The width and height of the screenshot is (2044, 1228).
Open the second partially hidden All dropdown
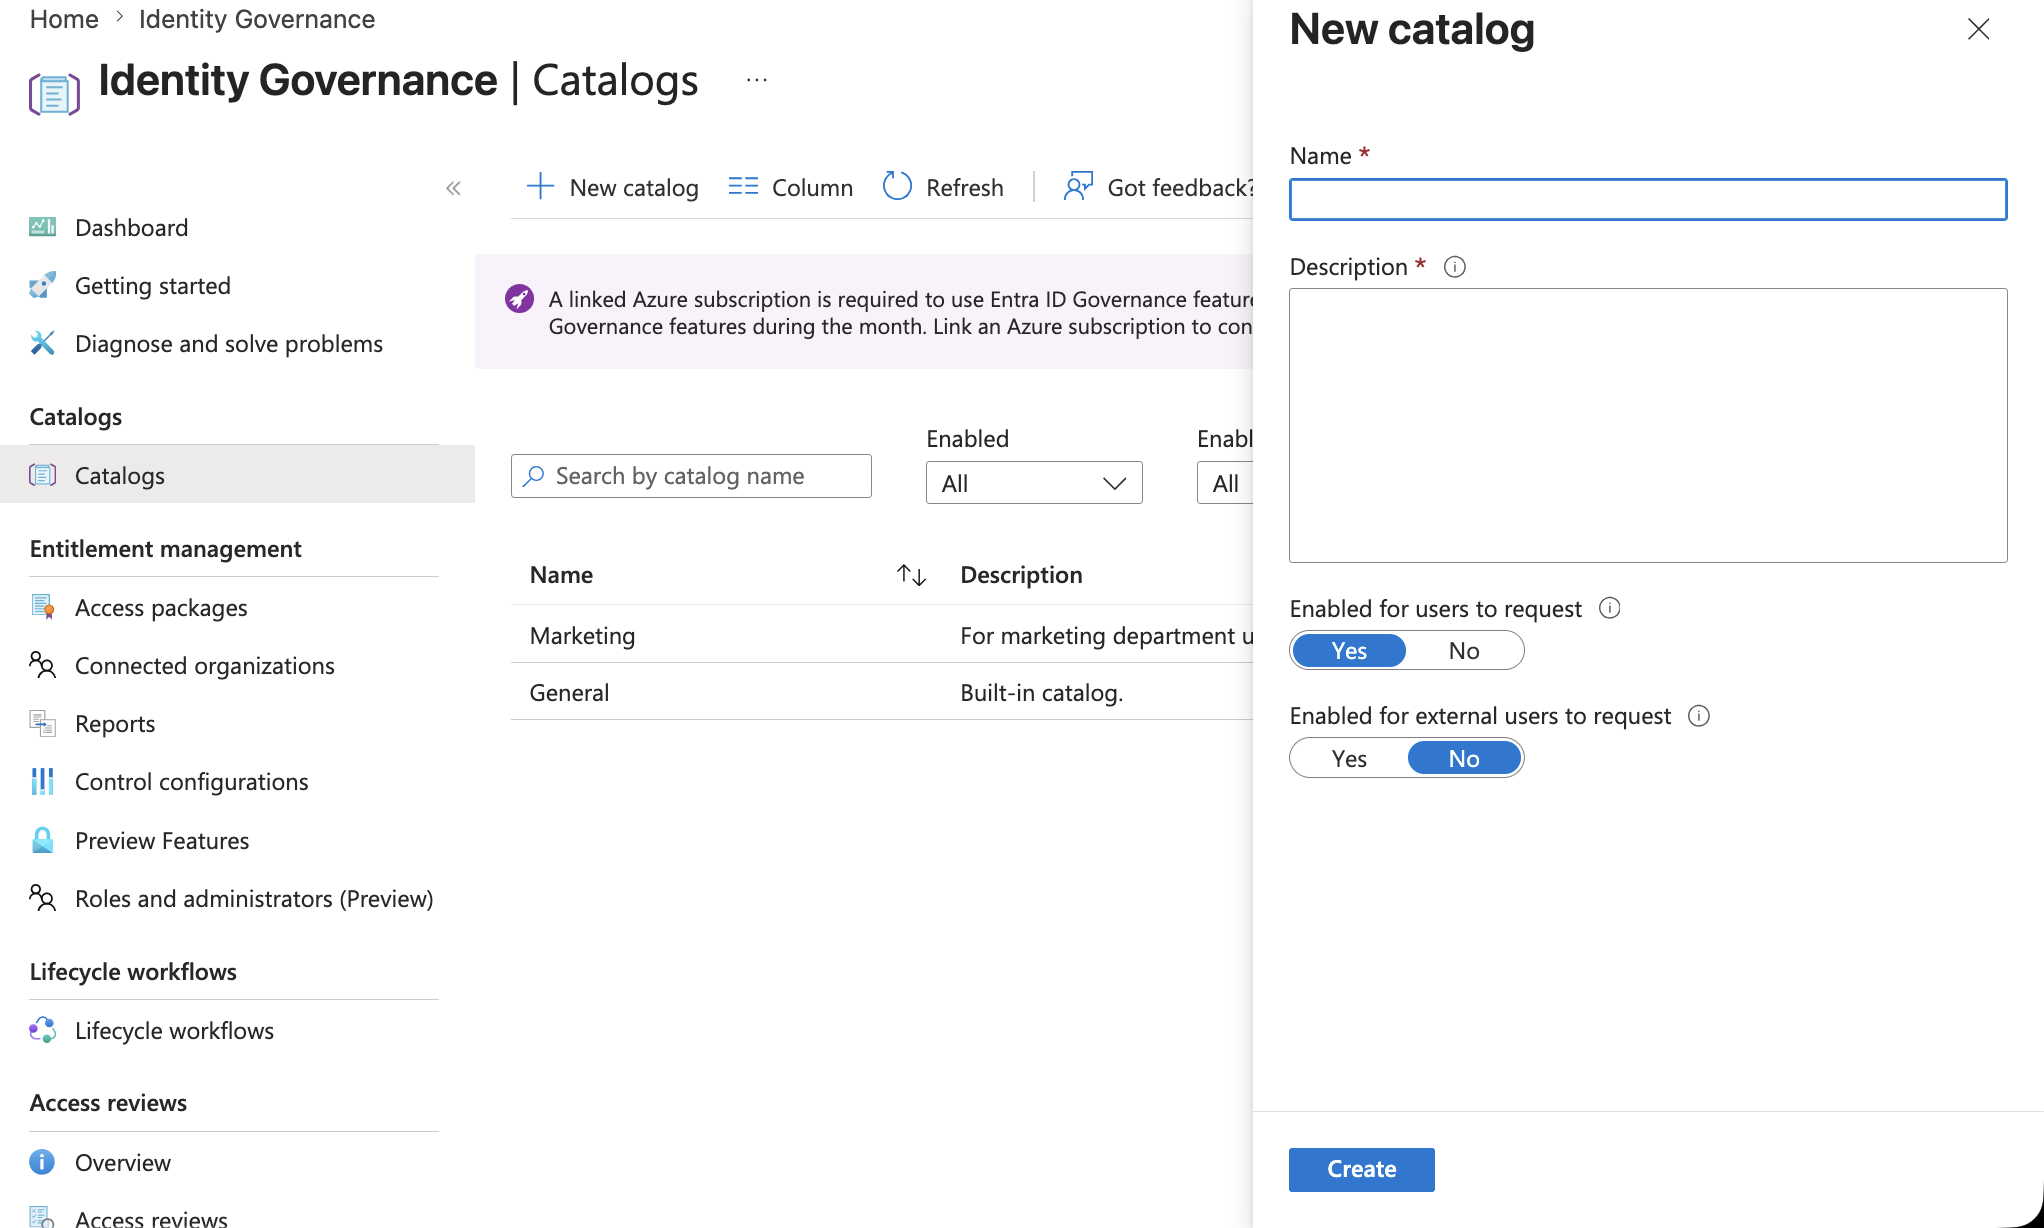[x=1225, y=483]
